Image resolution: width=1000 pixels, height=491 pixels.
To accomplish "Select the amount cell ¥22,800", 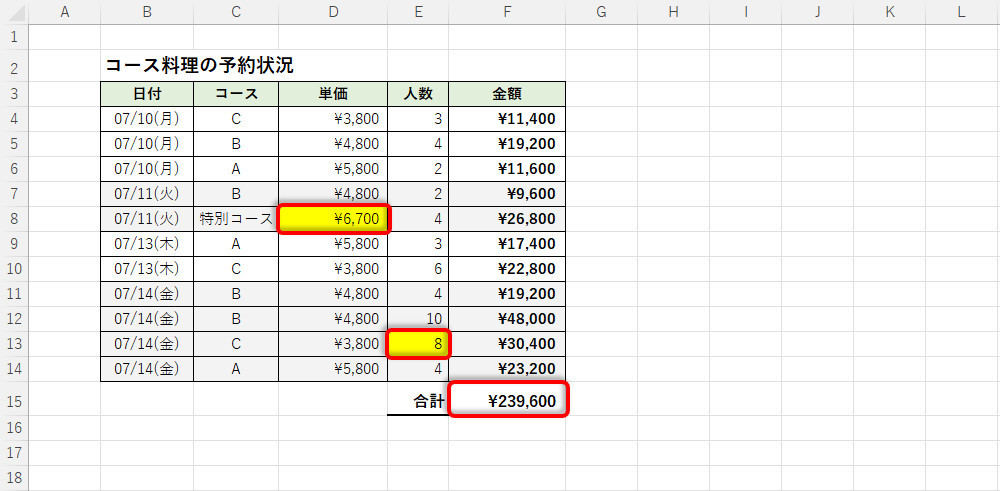I will click(x=507, y=269).
